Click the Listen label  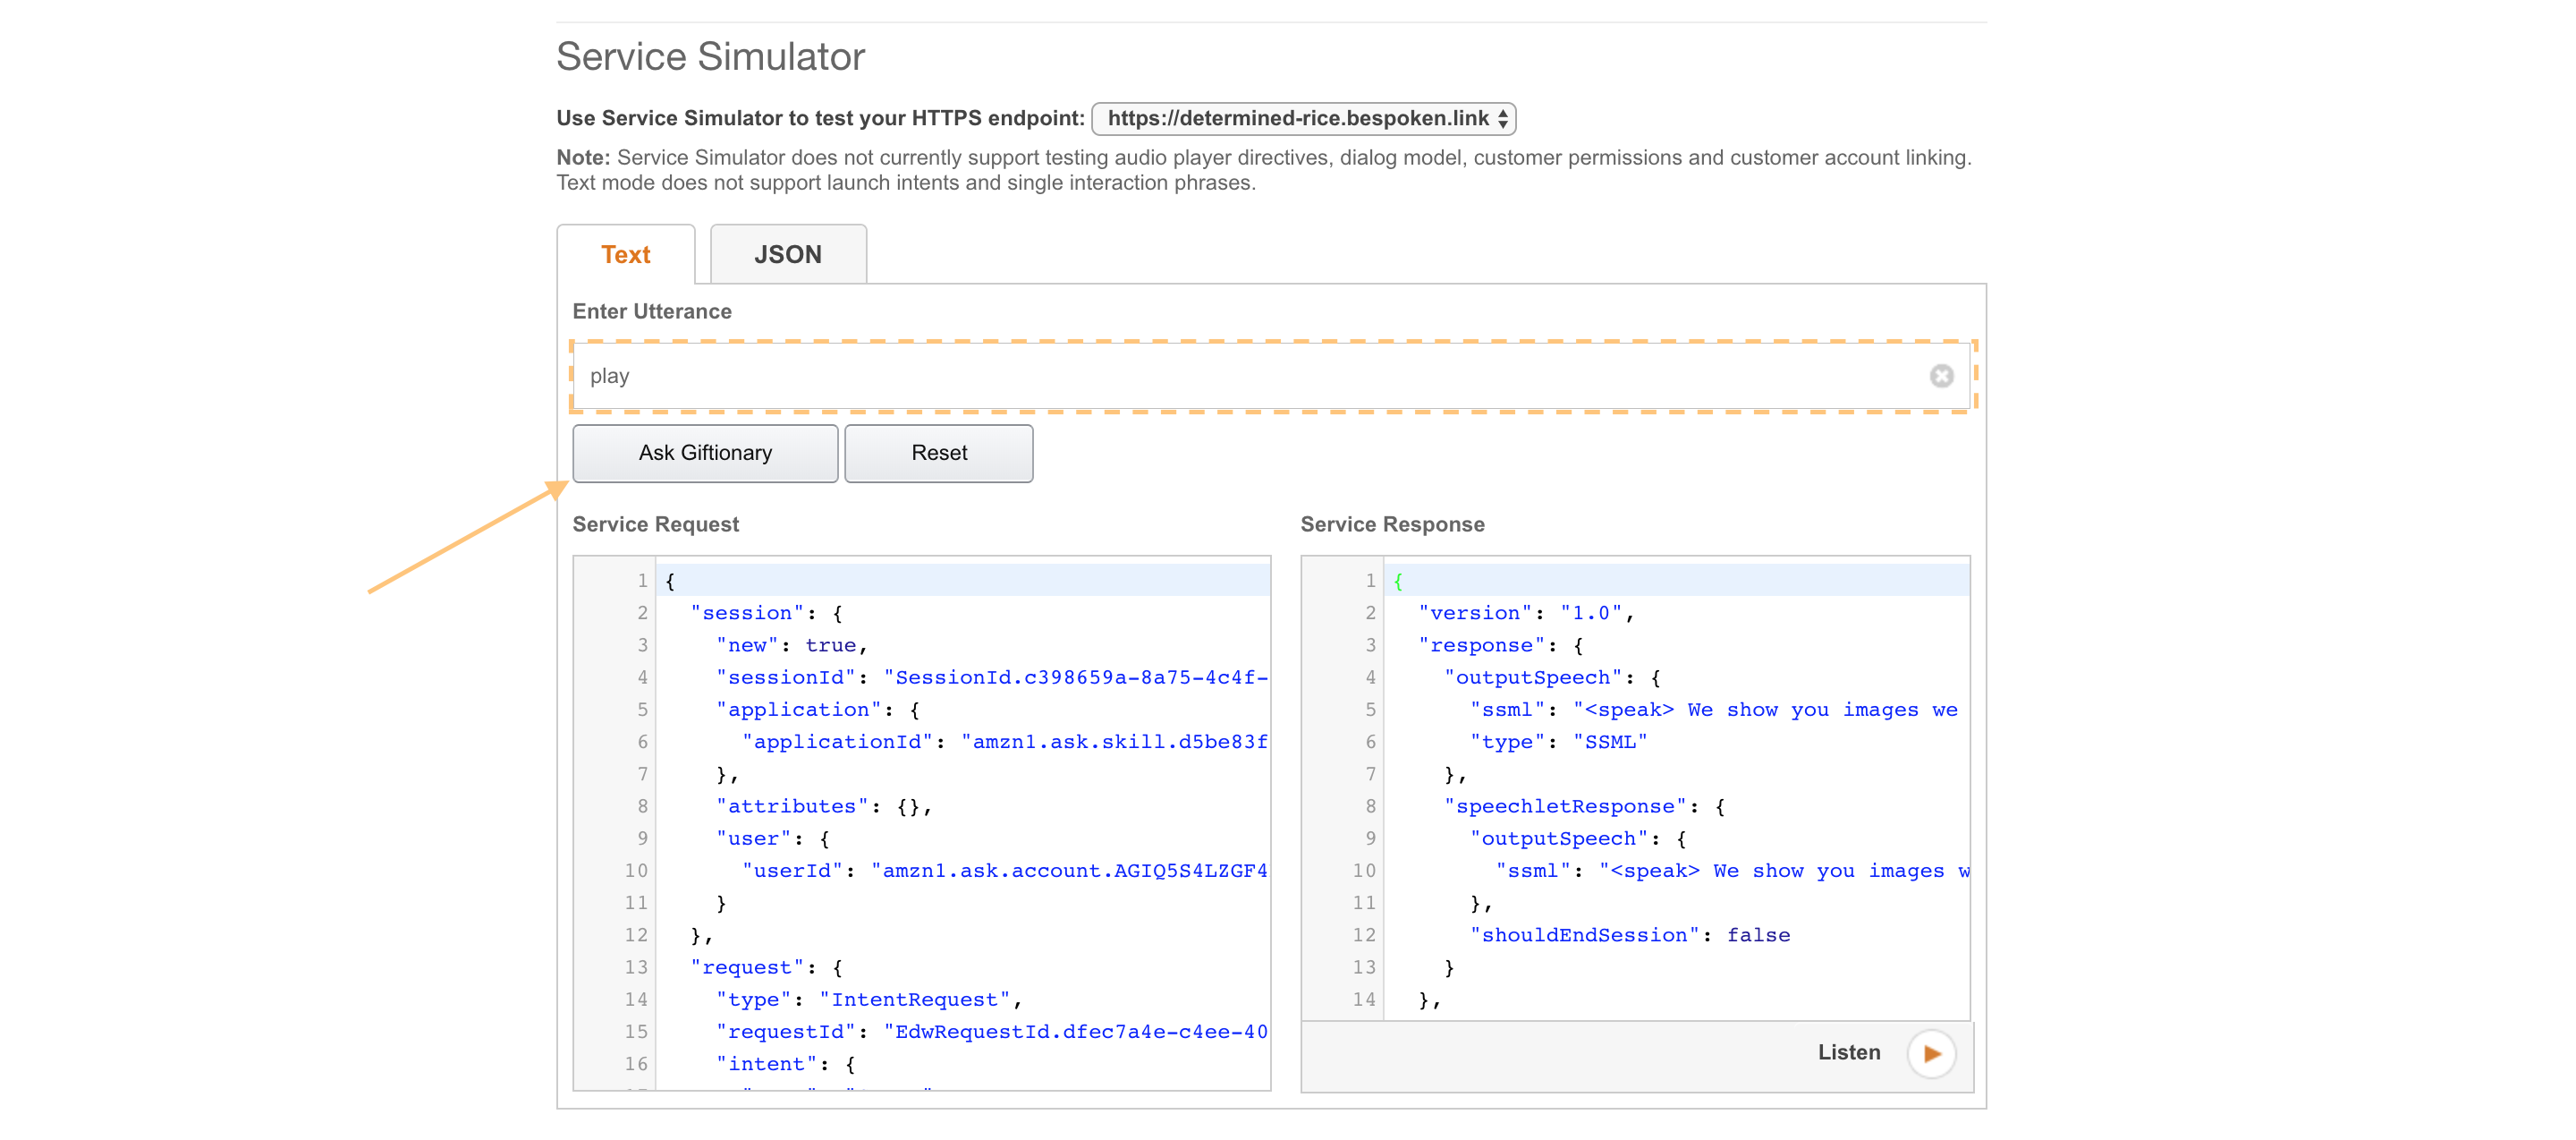tap(1849, 1053)
